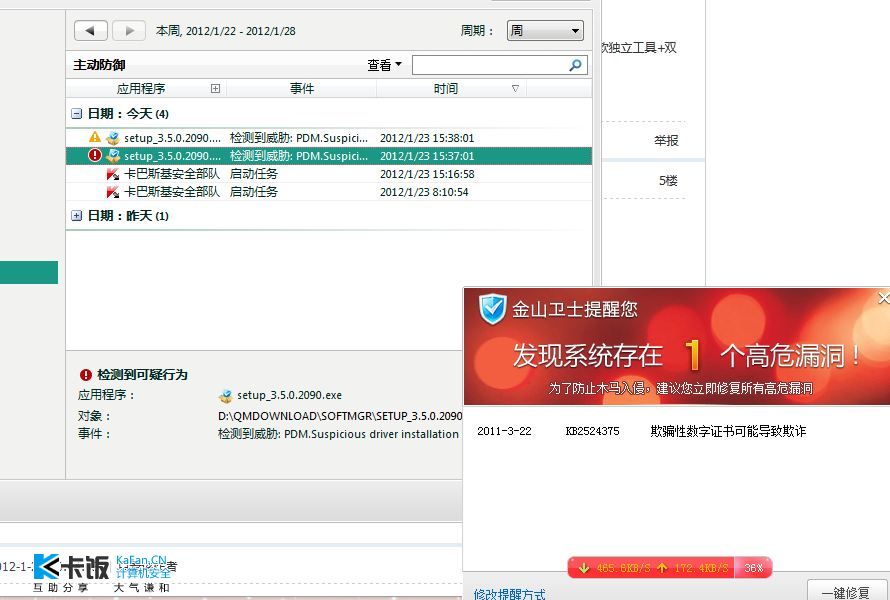Toggle sort arrow in 时间 column
The height and width of the screenshot is (600, 890).
click(515, 89)
